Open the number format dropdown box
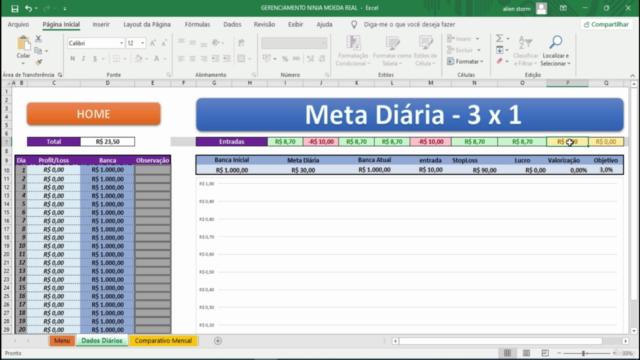The width and height of the screenshot is (640, 360). click(x=294, y=43)
